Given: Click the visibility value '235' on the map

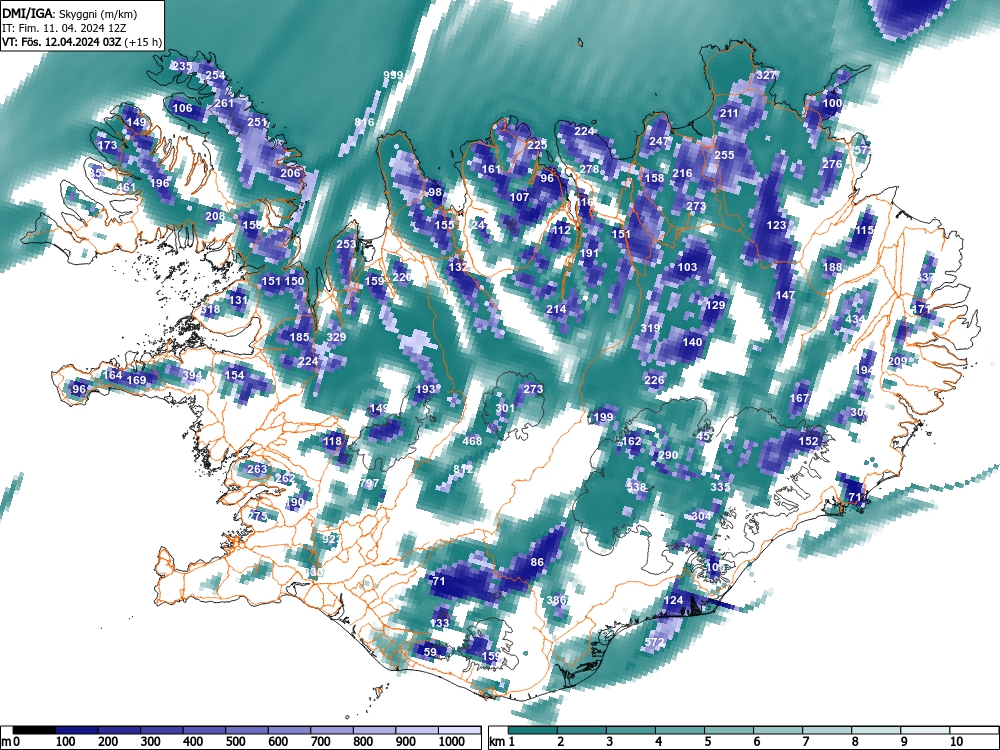Looking at the screenshot, I should (x=182, y=66).
